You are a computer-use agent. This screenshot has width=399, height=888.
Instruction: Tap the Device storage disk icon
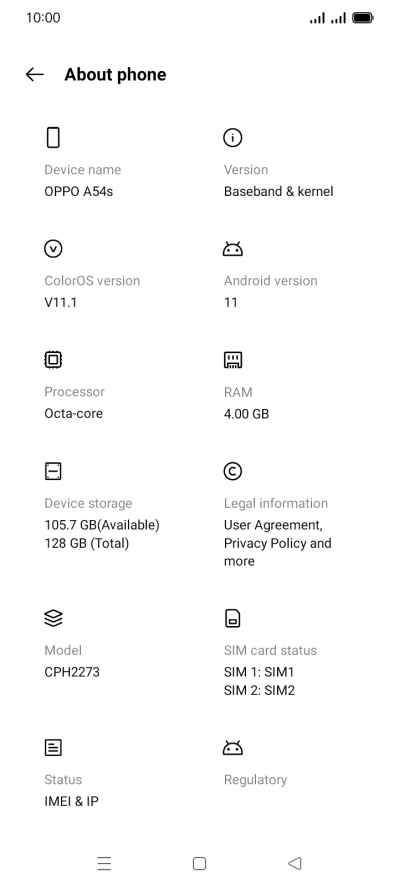click(x=53, y=471)
